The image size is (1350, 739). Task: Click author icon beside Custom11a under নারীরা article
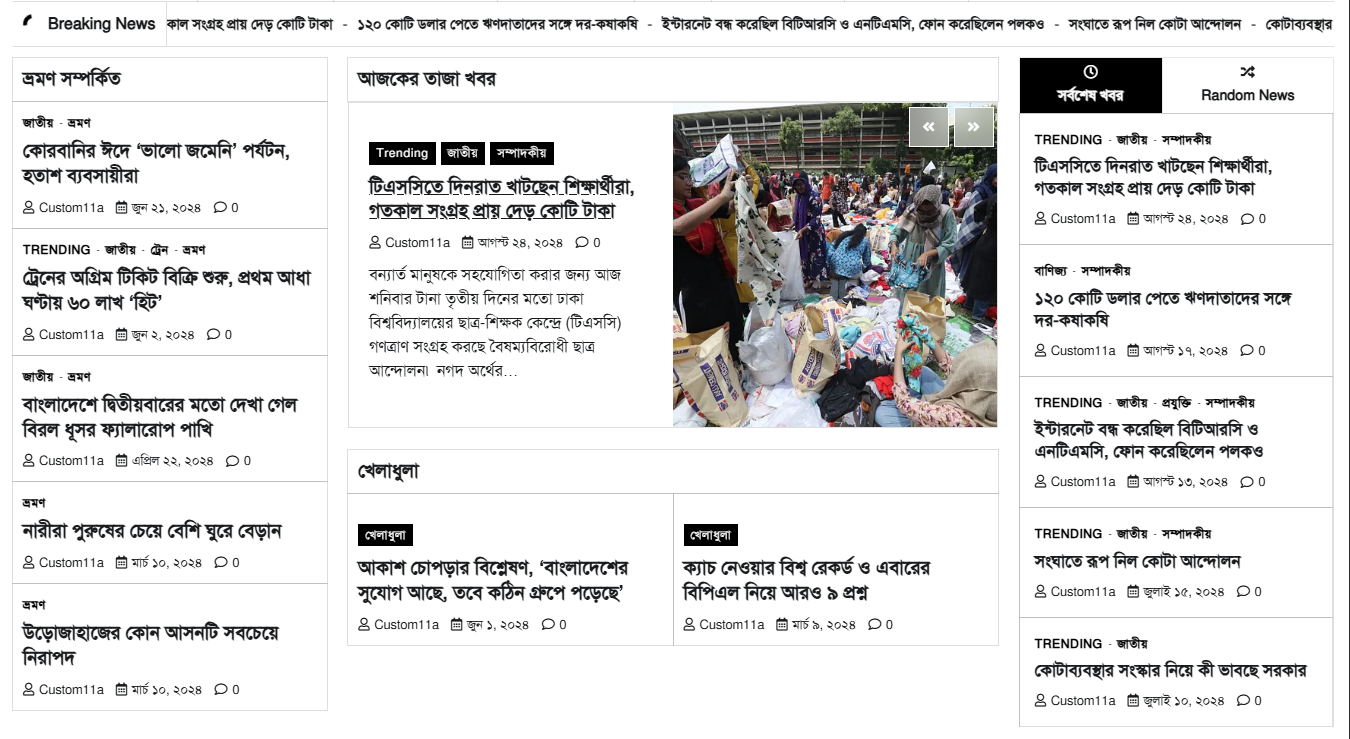(29, 563)
